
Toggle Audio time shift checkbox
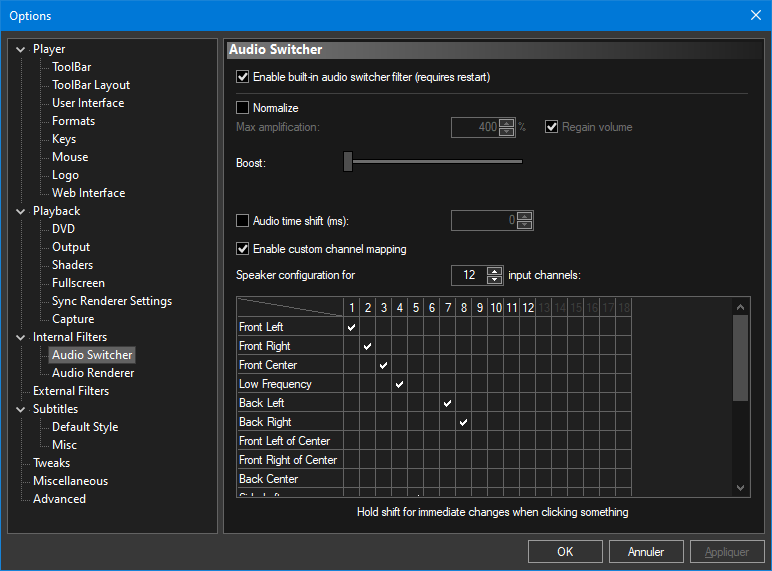pyautogui.click(x=242, y=221)
